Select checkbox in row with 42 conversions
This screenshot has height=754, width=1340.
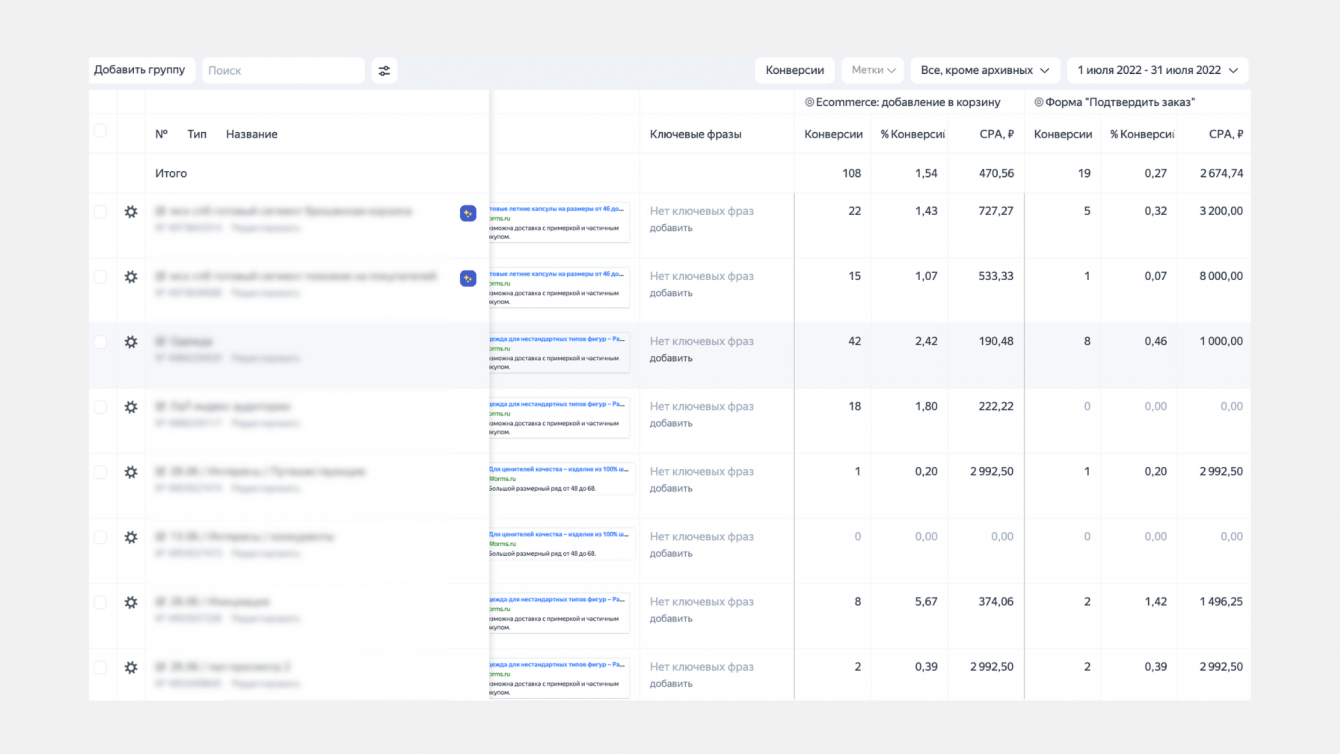tap(100, 342)
